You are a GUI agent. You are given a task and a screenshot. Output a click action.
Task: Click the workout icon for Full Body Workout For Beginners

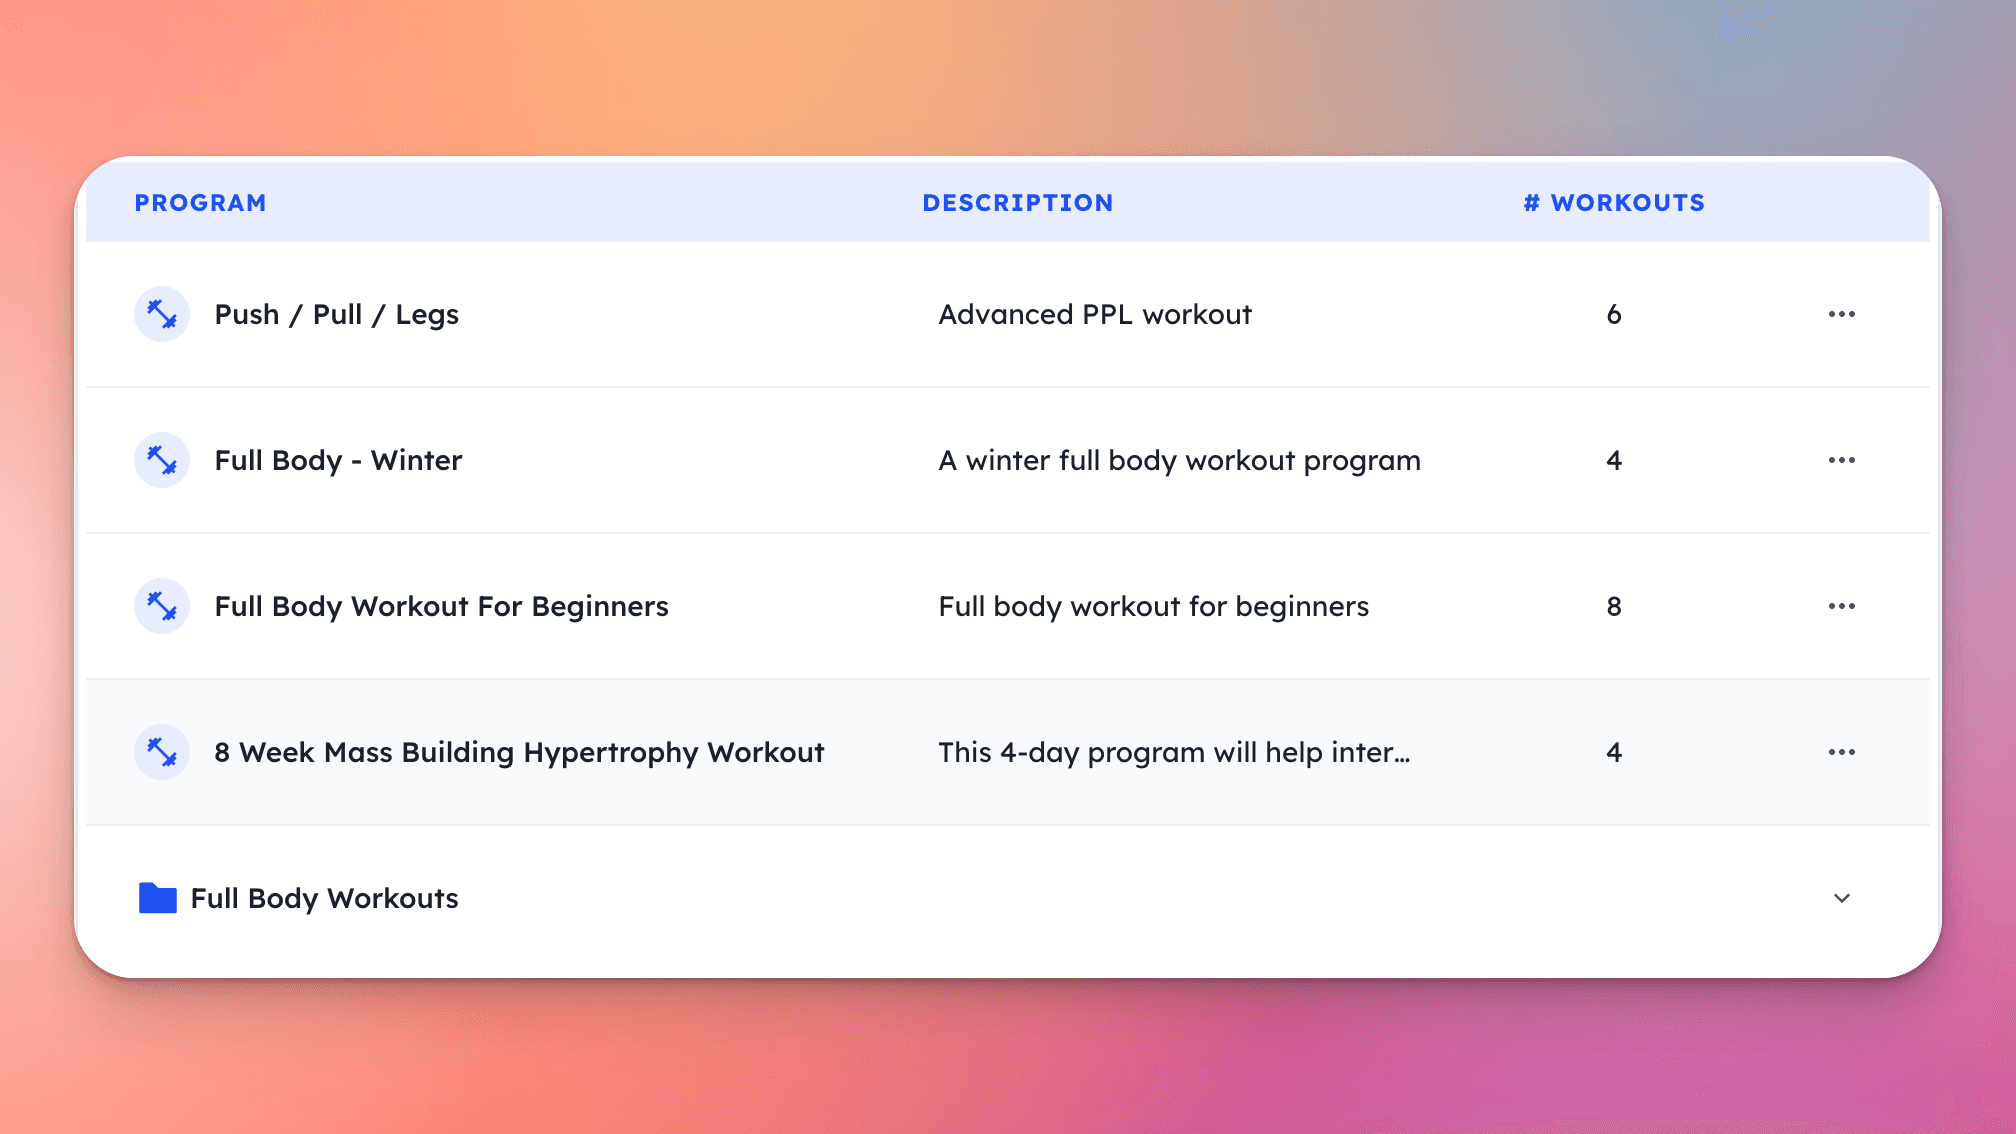(x=162, y=605)
